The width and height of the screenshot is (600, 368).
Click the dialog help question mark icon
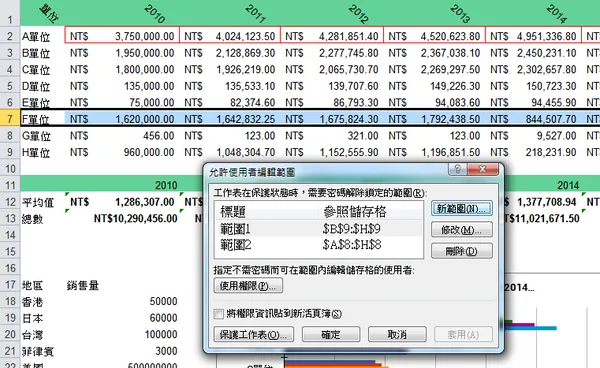458,169
